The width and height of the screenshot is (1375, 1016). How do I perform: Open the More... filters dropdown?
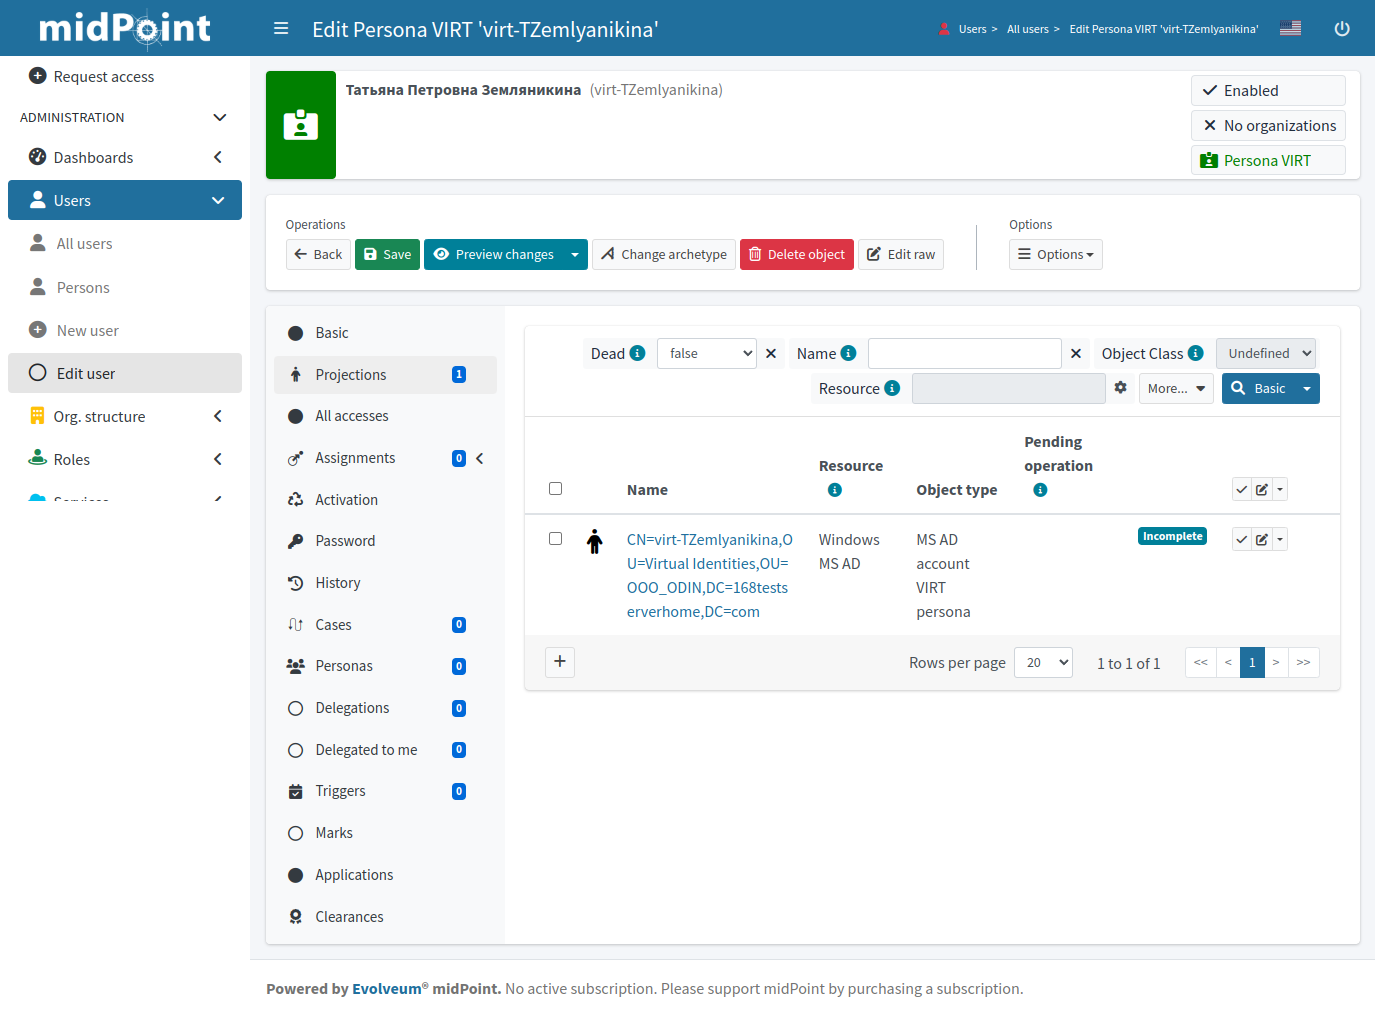1176,388
